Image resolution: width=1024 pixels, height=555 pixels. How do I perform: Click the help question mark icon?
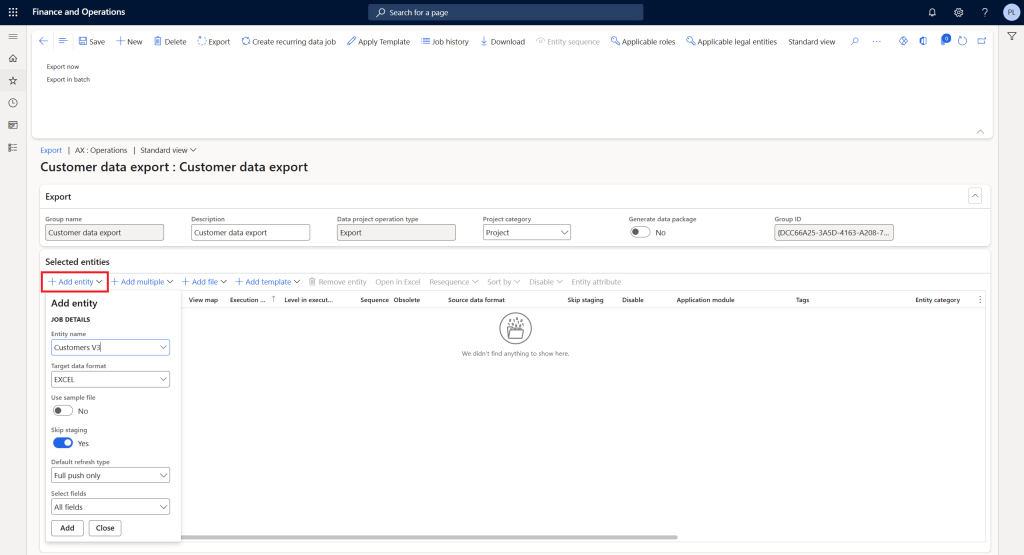tap(985, 12)
